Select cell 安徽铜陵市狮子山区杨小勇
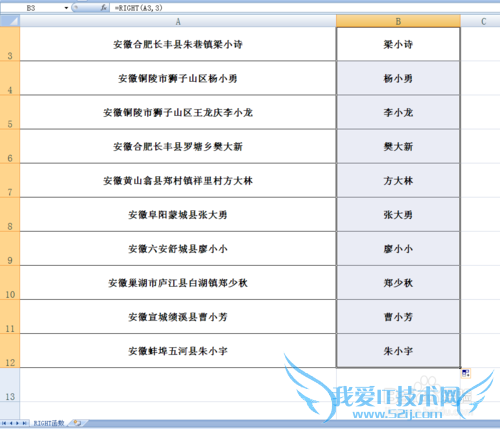Screen dimensions: 500x429 pyautogui.click(x=178, y=78)
